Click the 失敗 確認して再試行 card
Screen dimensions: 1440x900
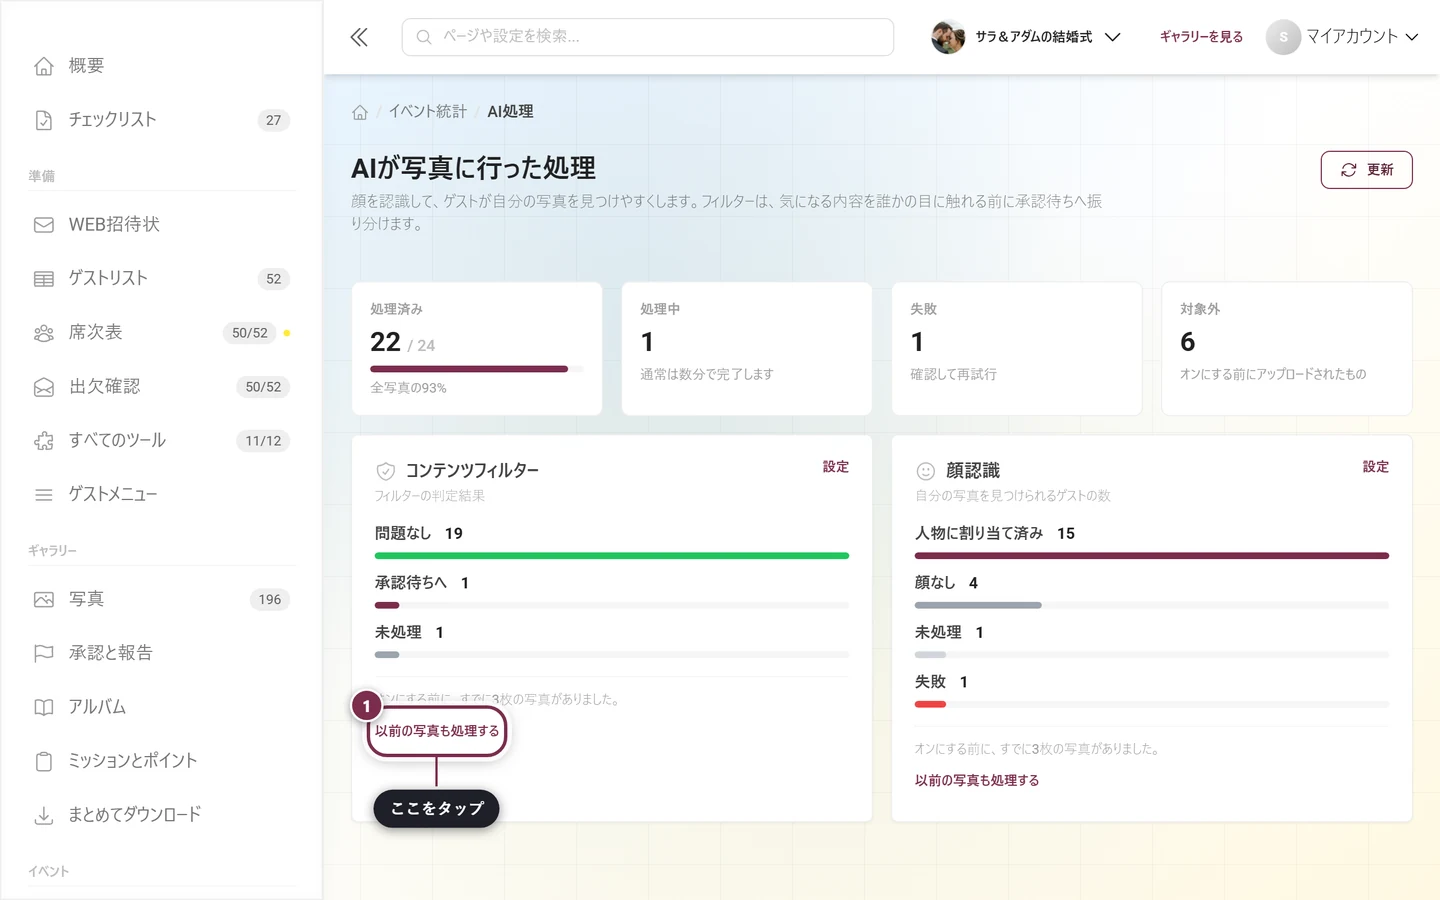pyautogui.click(x=1017, y=349)
